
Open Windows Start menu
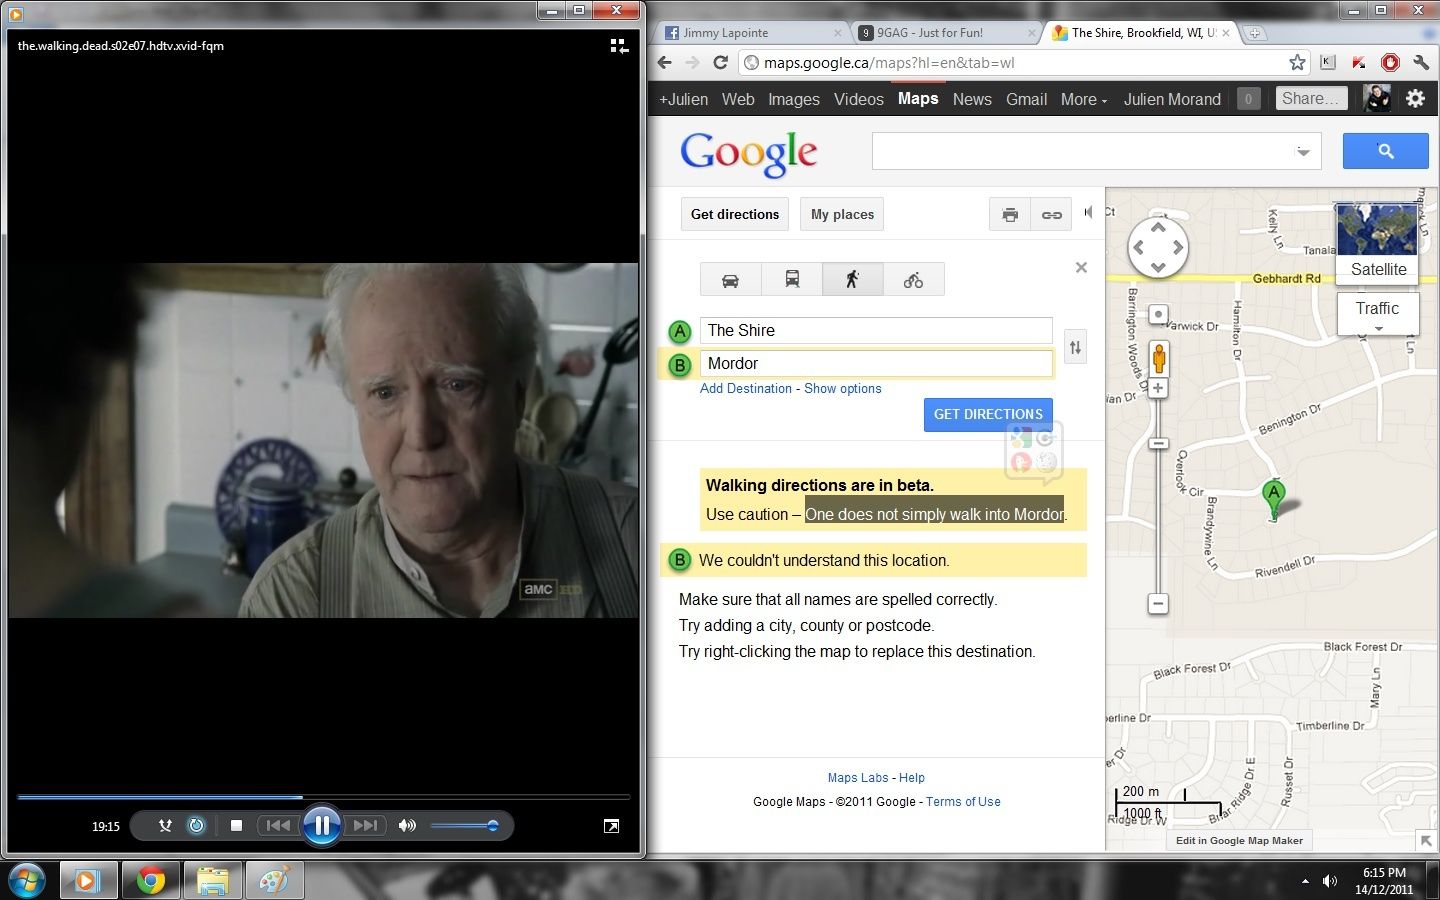(26, 880)
